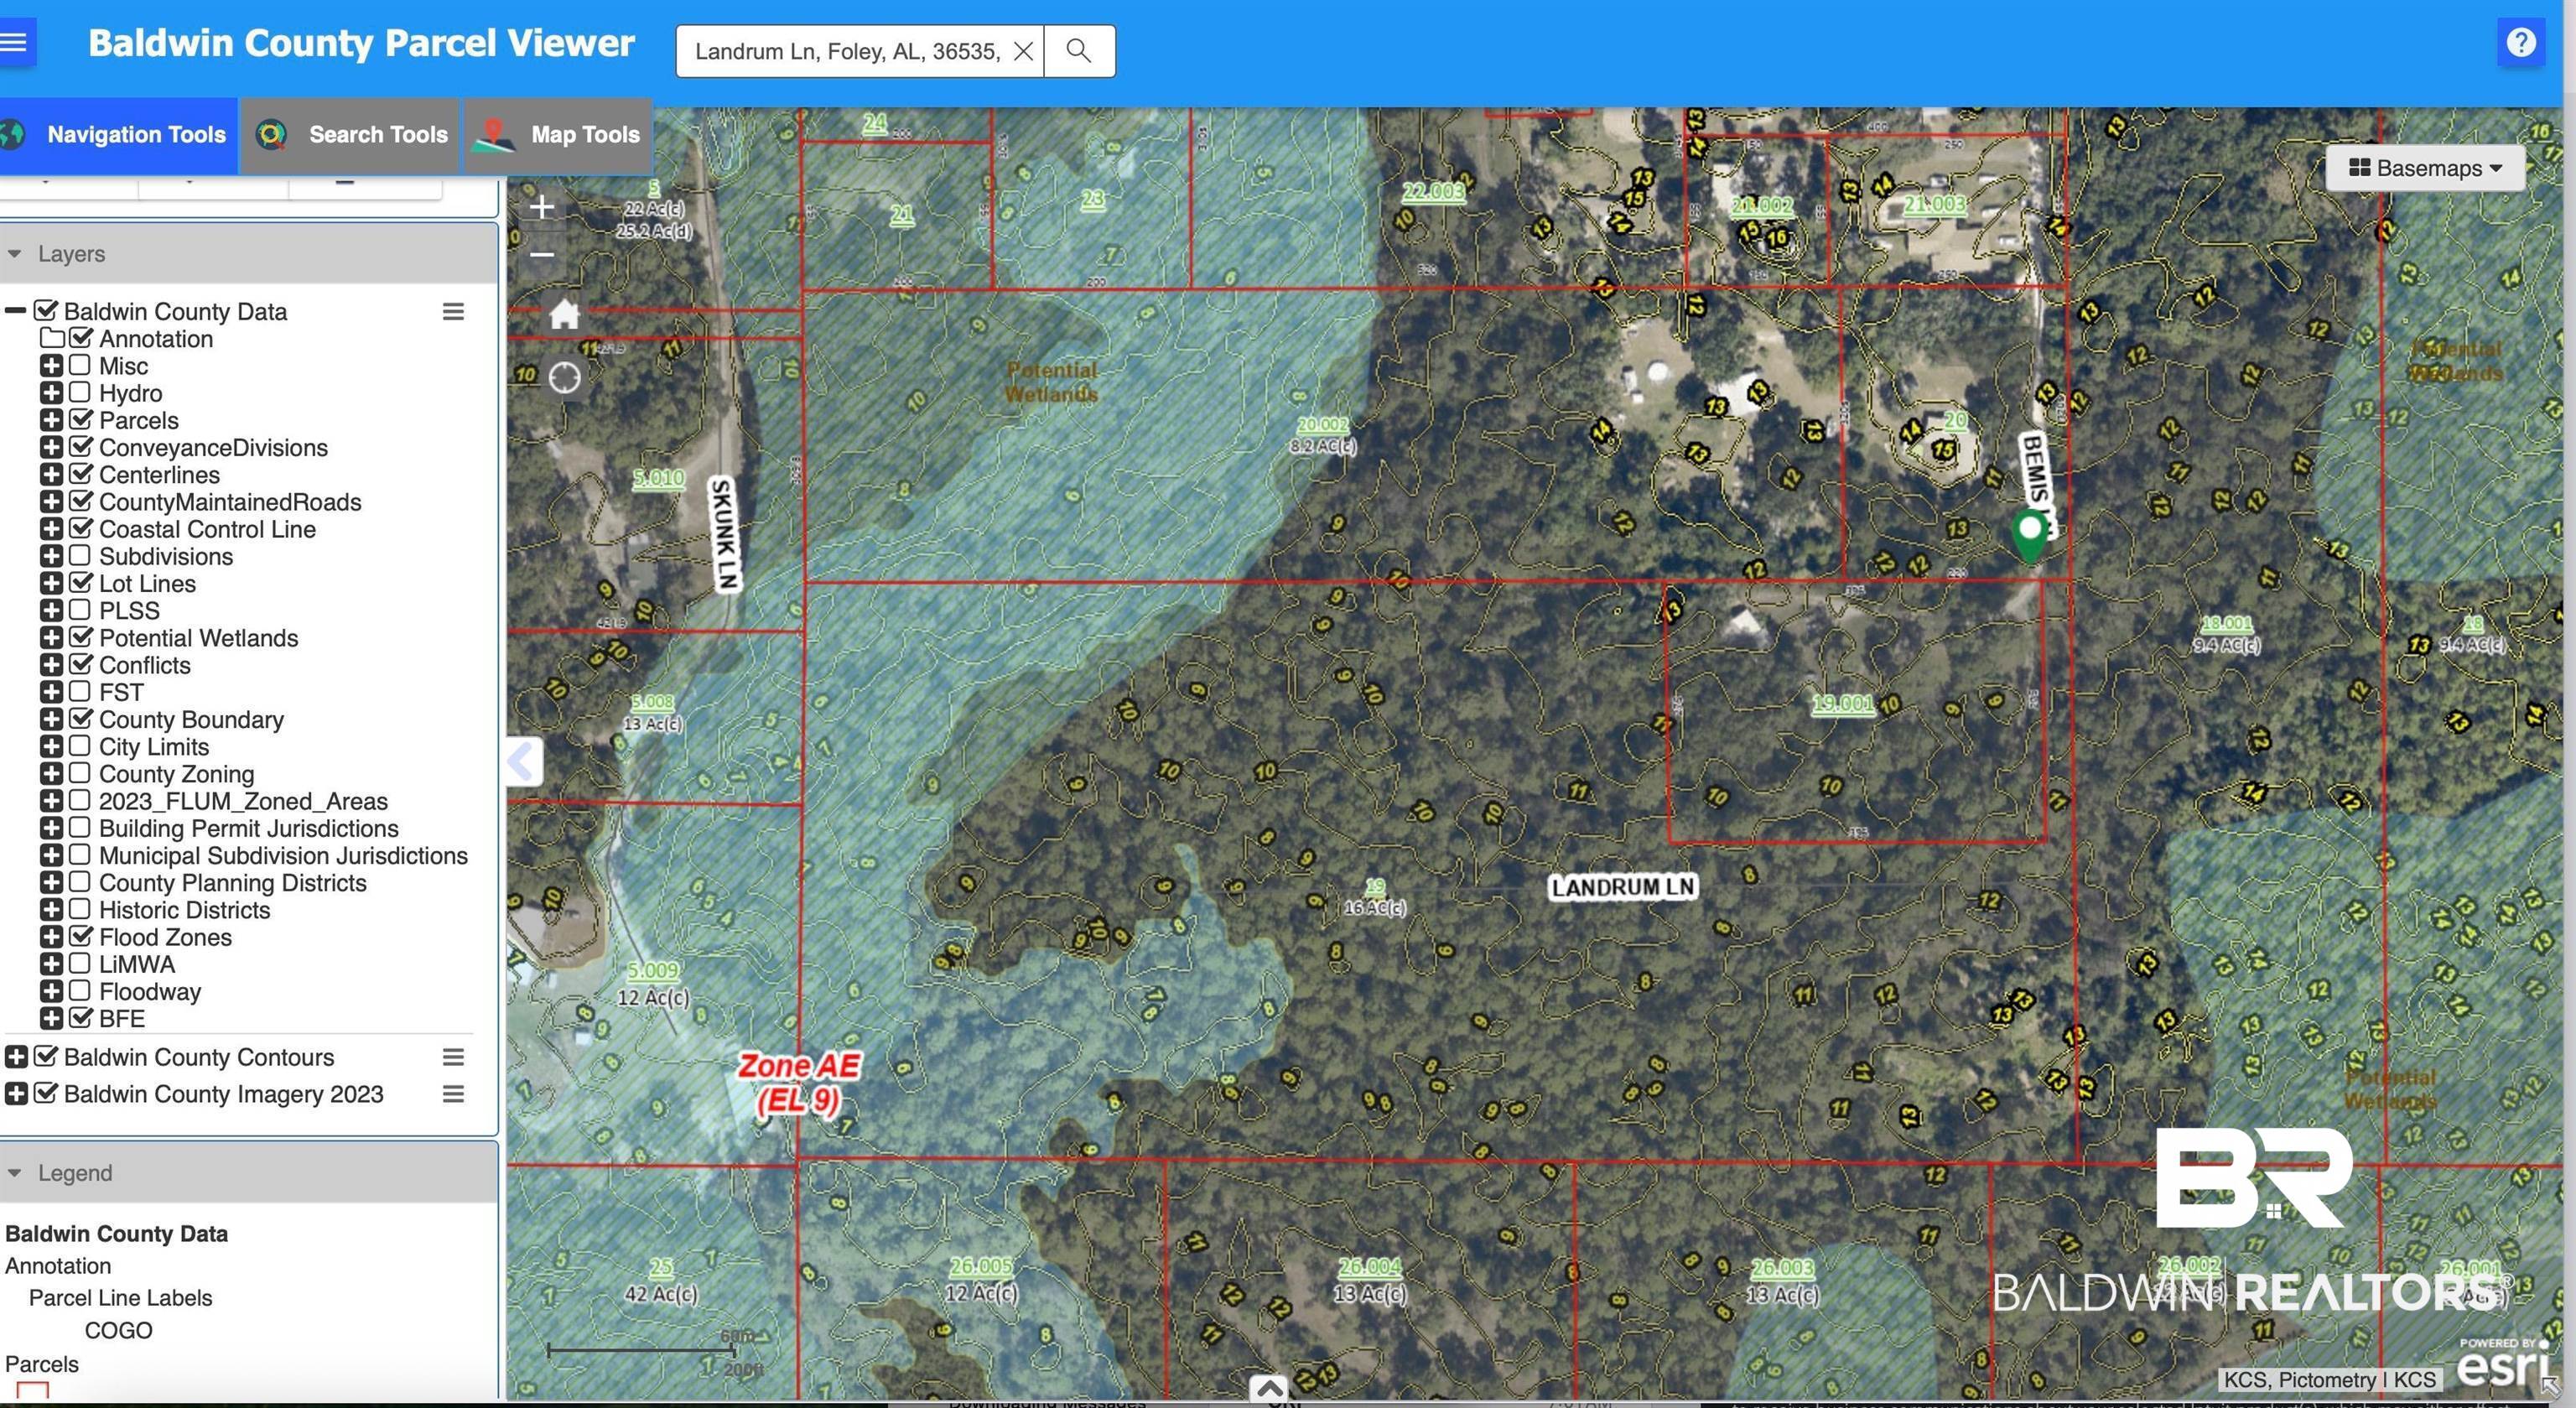This screenshot has height=1408, width=2576.
Task: Select parcel 19.001 label on map
Action: tap(1842, 704)
